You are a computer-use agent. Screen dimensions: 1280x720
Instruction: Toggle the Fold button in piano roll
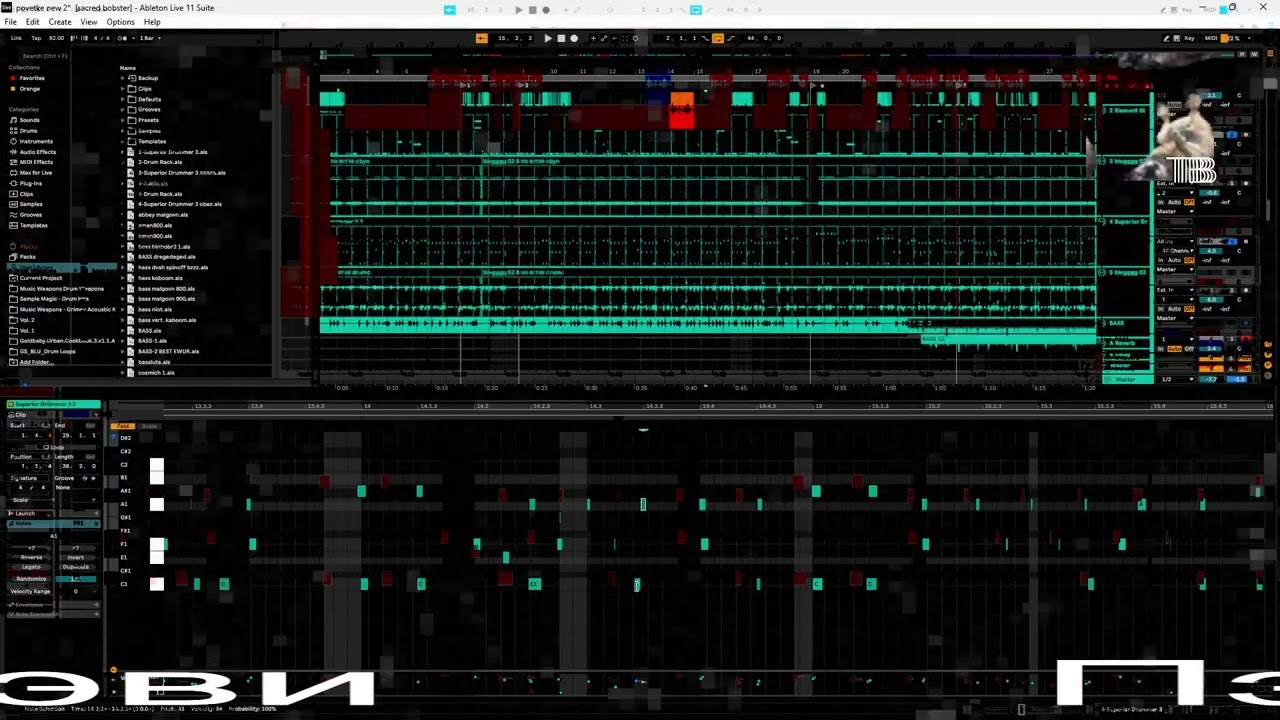click(x=124, y=427)
